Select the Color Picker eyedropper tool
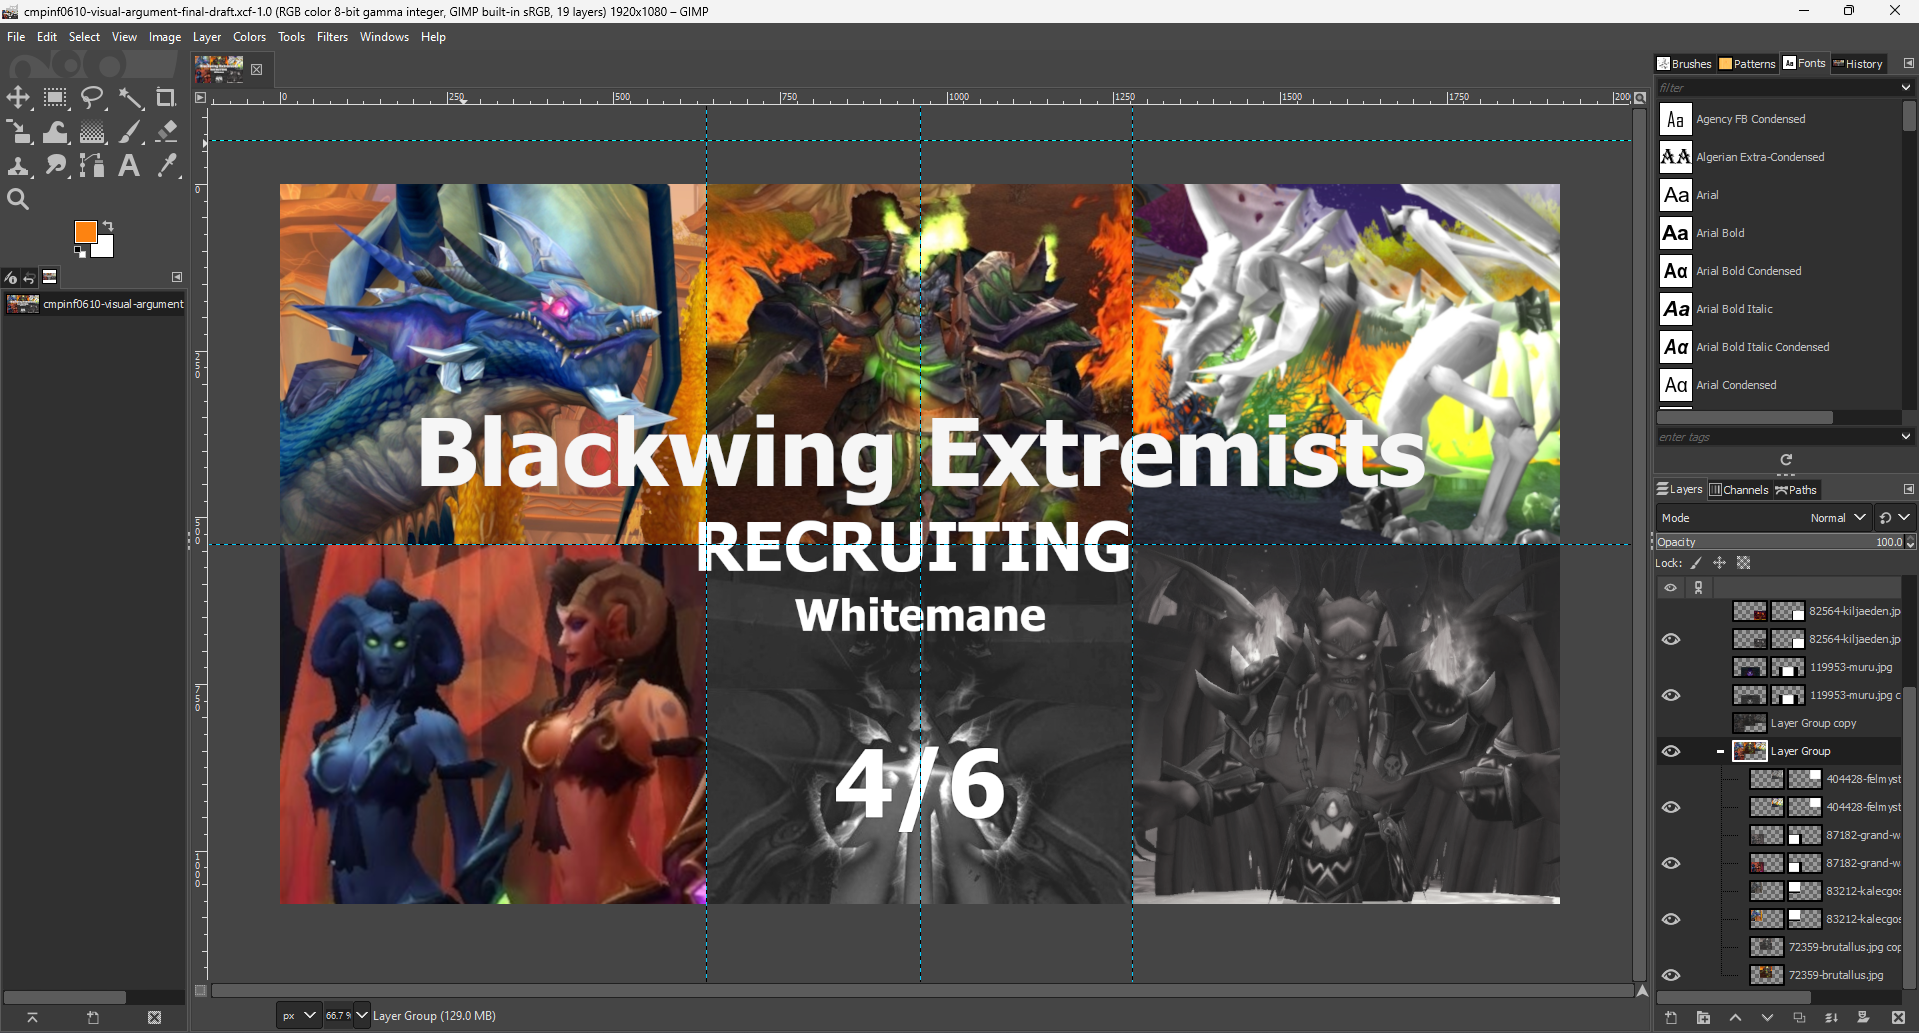 click(x=166, y=166)
